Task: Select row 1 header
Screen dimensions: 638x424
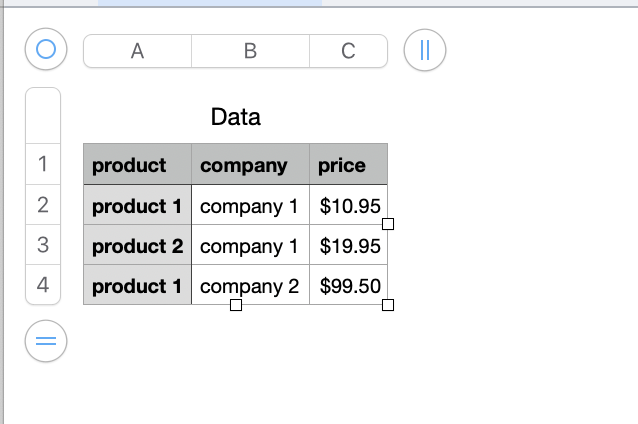Action: point(43,165)
